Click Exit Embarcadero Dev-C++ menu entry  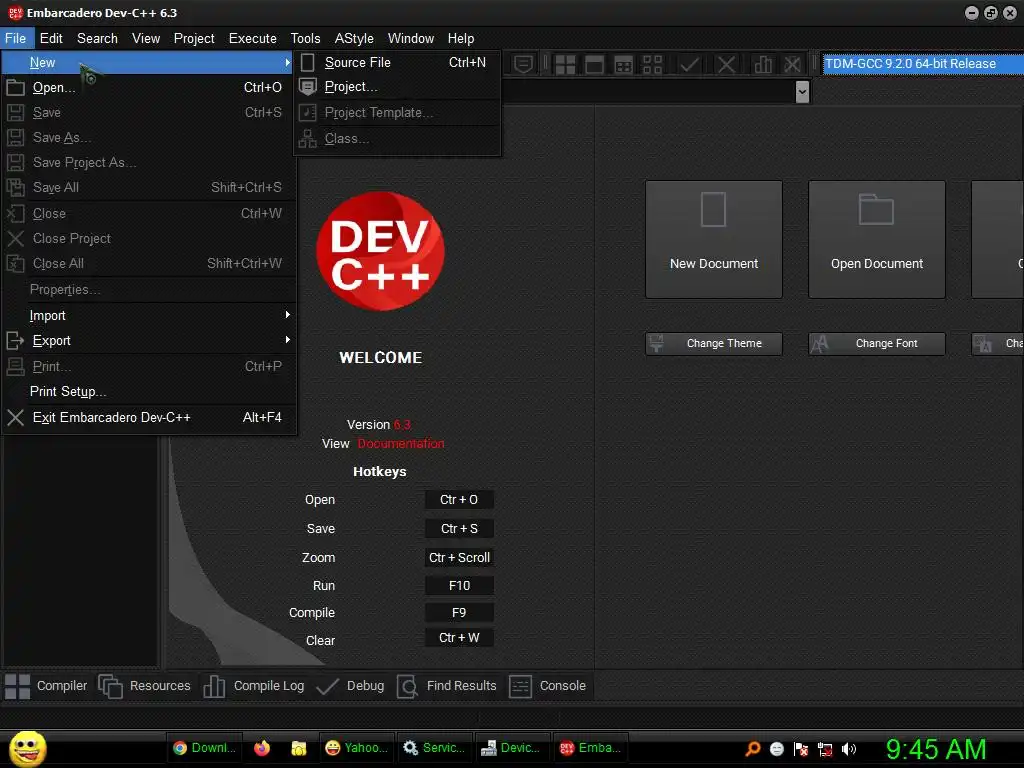(x=147, y=417)
